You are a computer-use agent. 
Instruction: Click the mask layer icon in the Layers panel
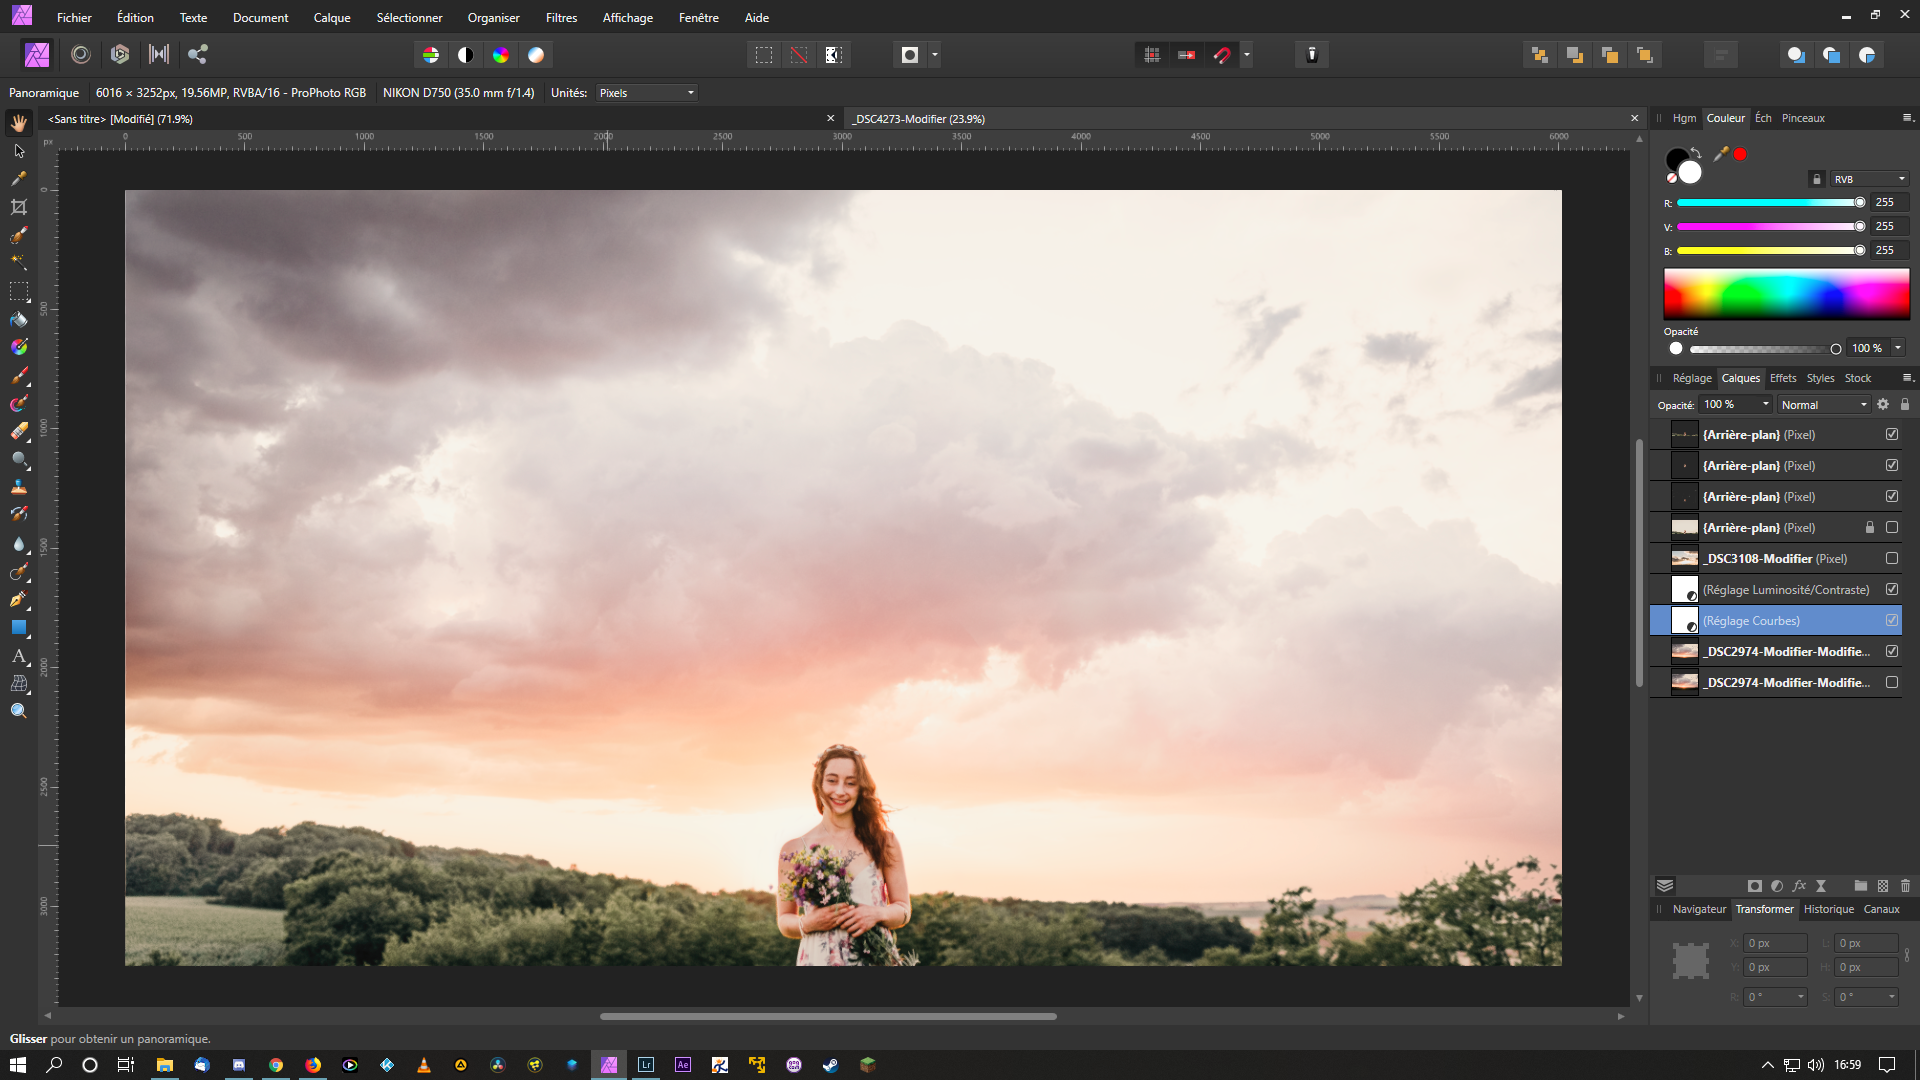[1754, 886]
